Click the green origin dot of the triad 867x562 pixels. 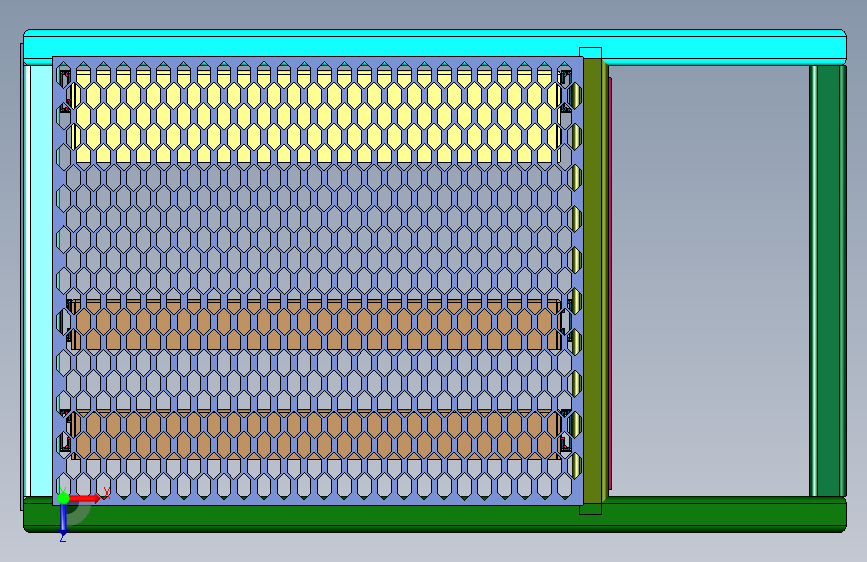point(63,498)
